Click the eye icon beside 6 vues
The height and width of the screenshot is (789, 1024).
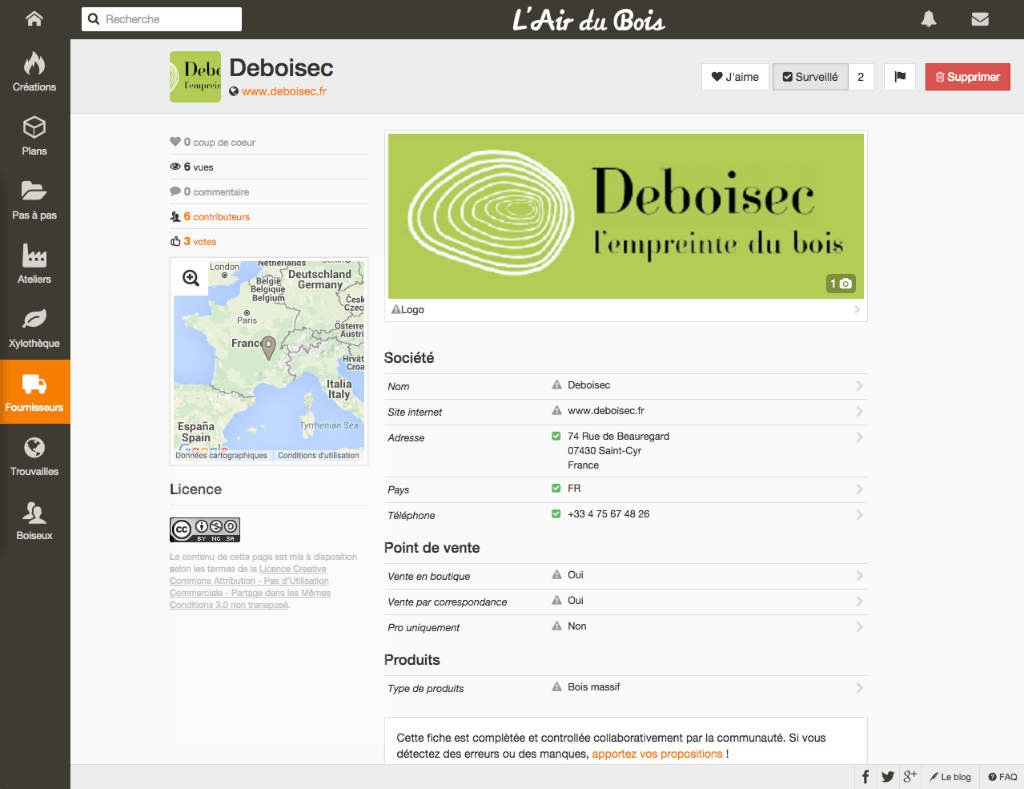[175, 167]
